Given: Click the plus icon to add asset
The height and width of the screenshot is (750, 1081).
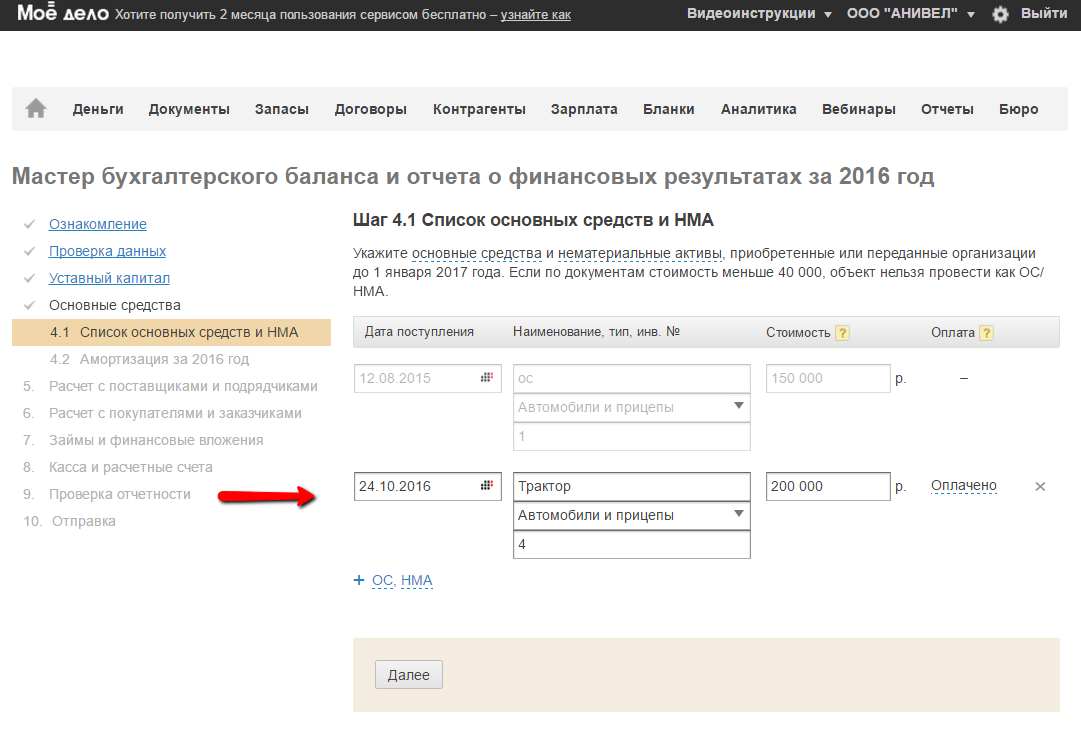Looking at the screenshot, I should pos(359,580).
